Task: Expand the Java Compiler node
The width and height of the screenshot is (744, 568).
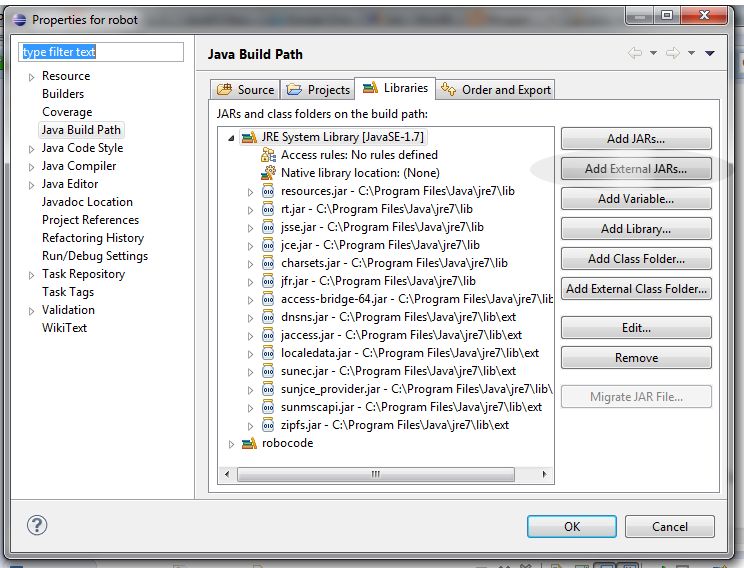Action: pos(31,167)
